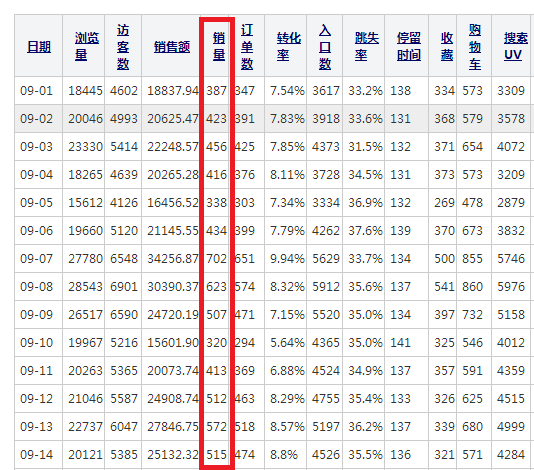Screen dimensions: 534x470
Task: Sort by 订单数 column header
Action: coord(247,47)
